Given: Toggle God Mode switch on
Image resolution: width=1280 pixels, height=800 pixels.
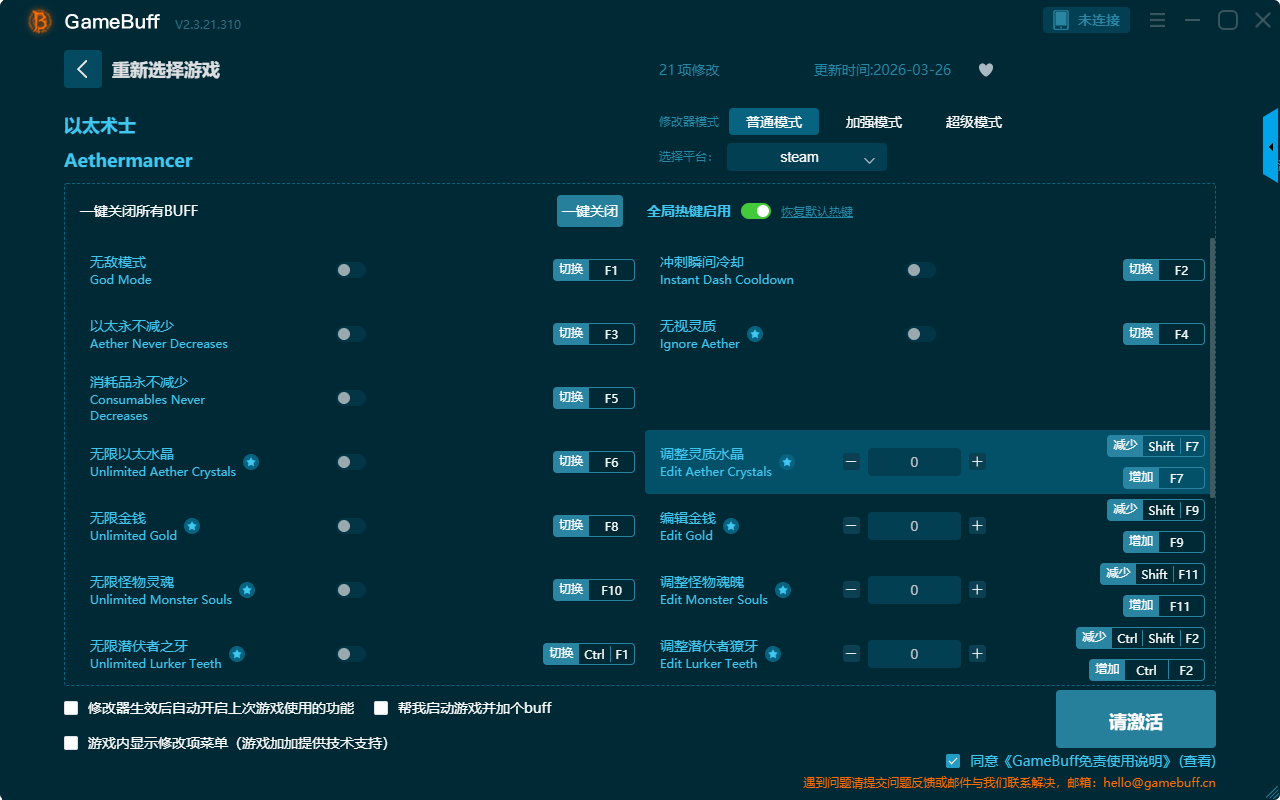Looking at the screenshot, I should pyautogui.click(x=351, y=270).
